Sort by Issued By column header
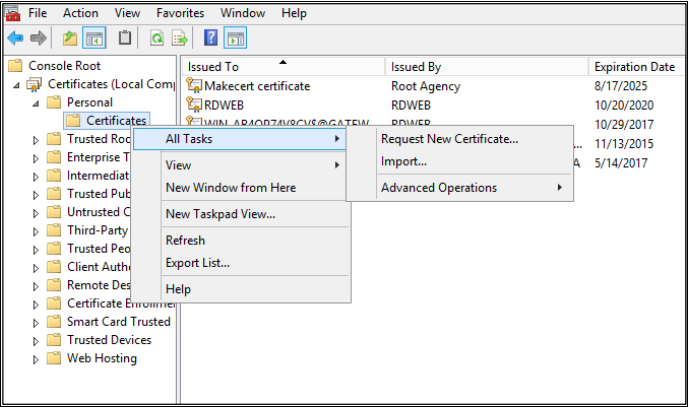This screenshot has height=407, width=690. [487, 67]
